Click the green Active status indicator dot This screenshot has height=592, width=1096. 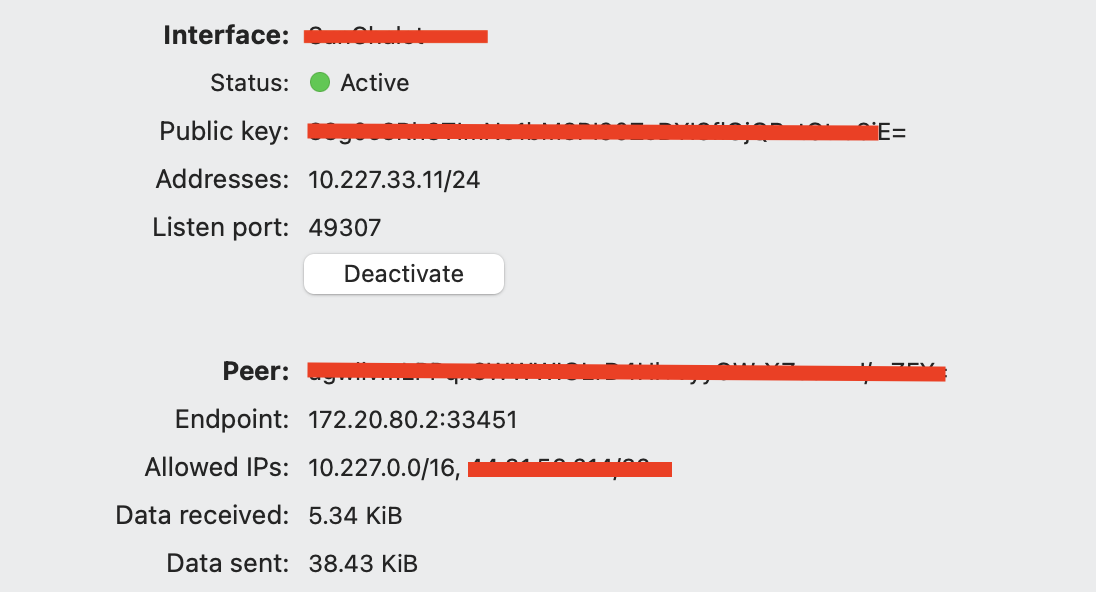(x=320, y=82)
